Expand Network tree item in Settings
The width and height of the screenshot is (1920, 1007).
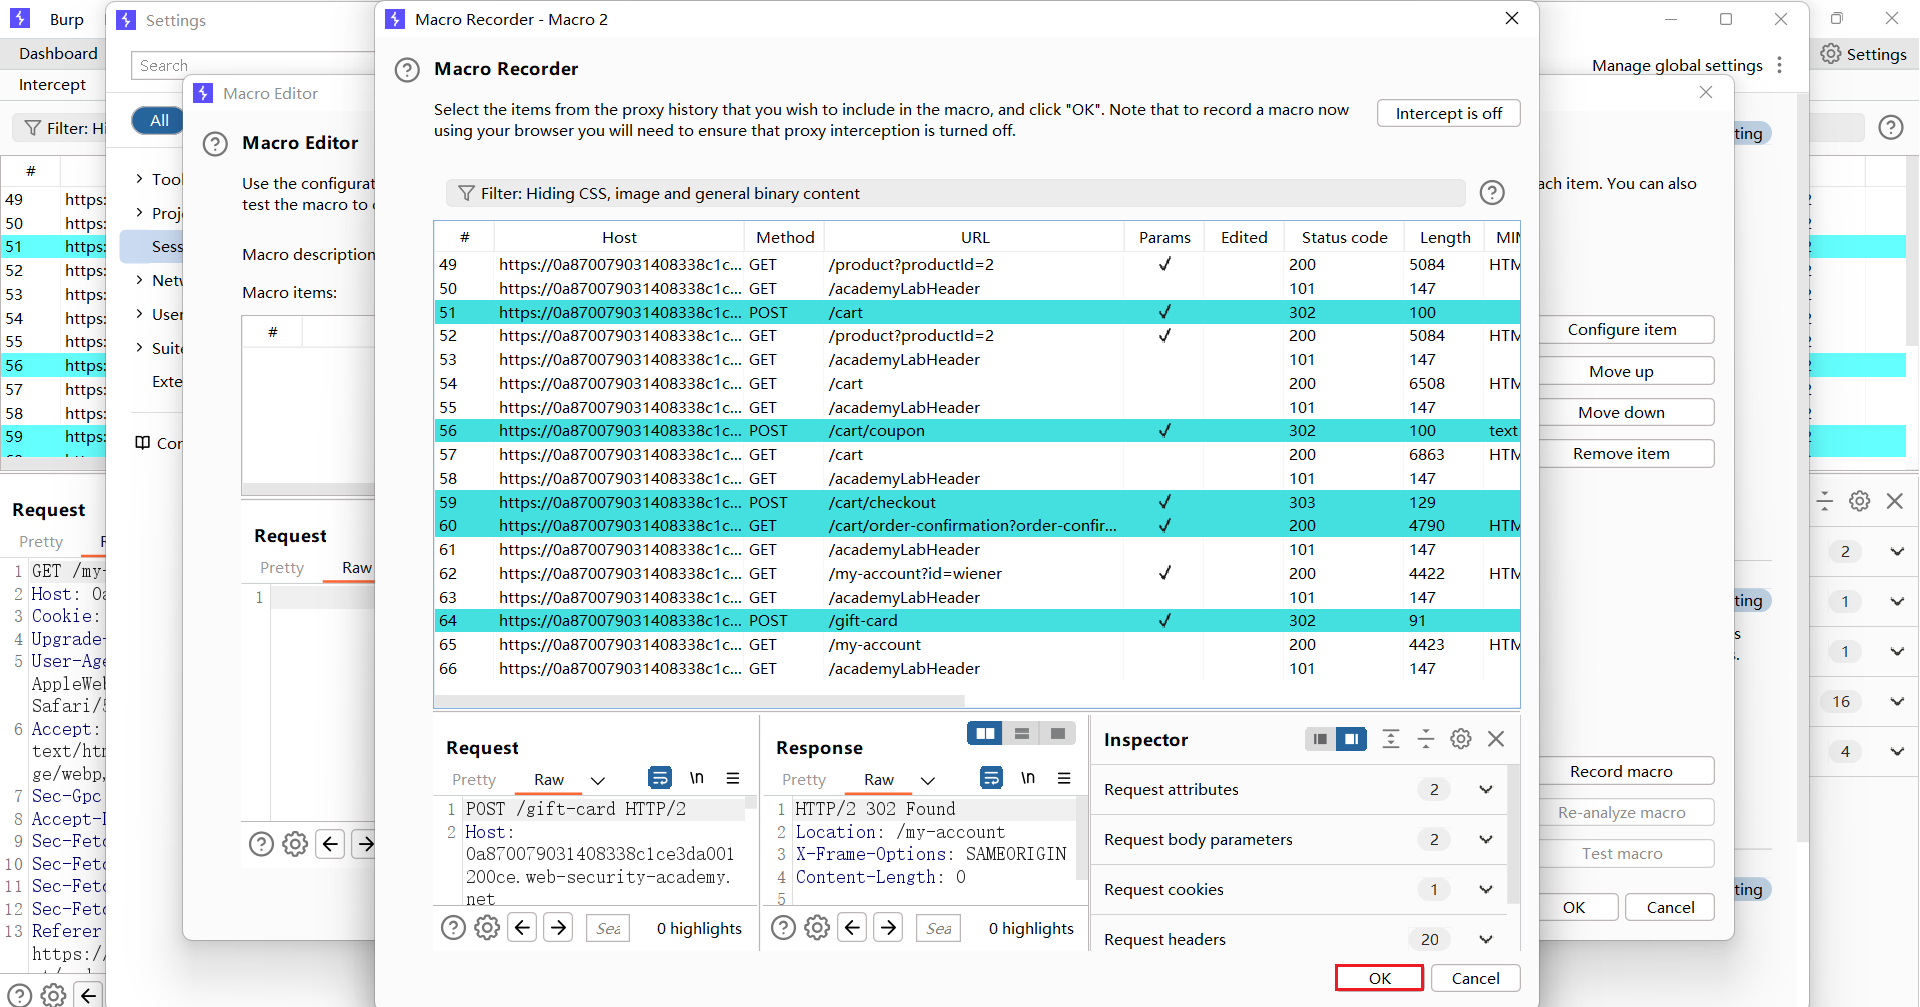click(139, 280)
